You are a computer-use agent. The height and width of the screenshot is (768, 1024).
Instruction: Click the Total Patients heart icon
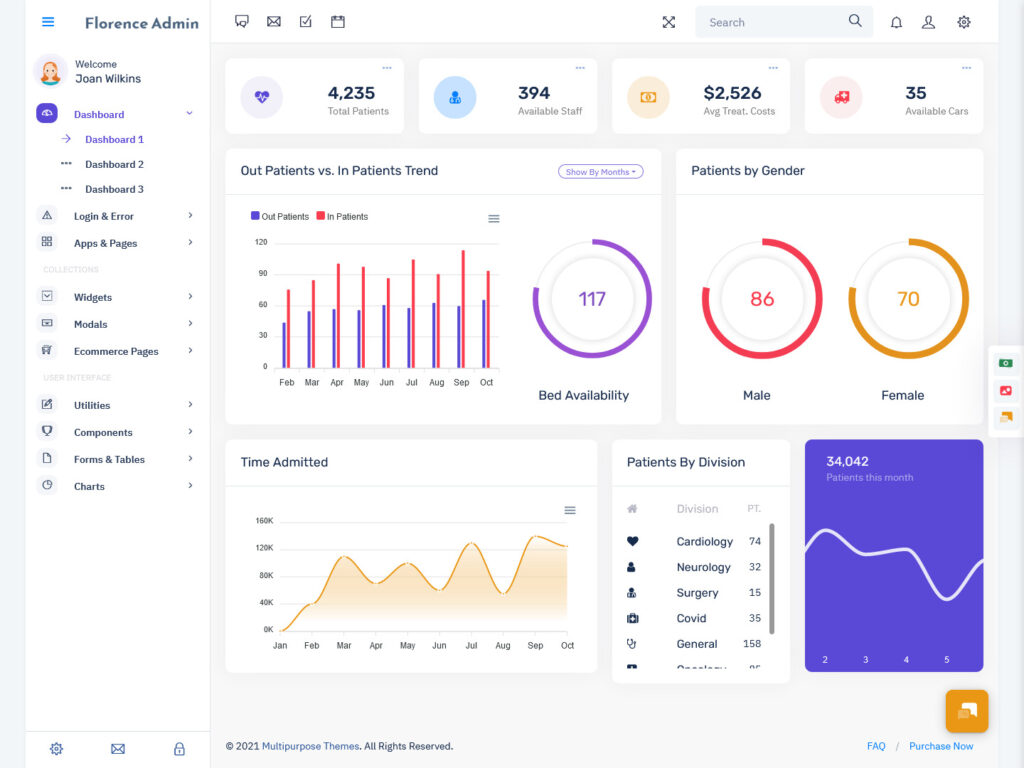tap(262, 97)
